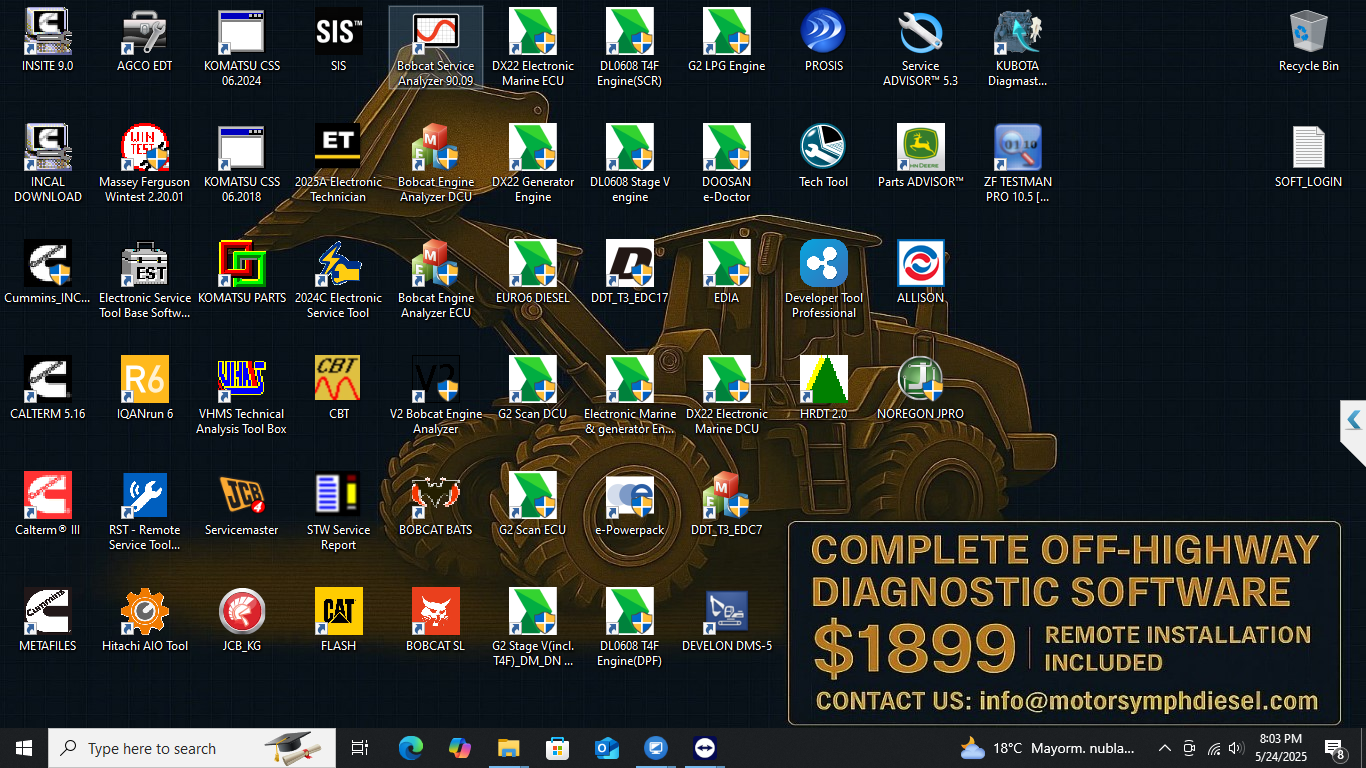Open the Start menu
Image resolution: width=1366 pixels, height=768 pixels.
[23, 747]
